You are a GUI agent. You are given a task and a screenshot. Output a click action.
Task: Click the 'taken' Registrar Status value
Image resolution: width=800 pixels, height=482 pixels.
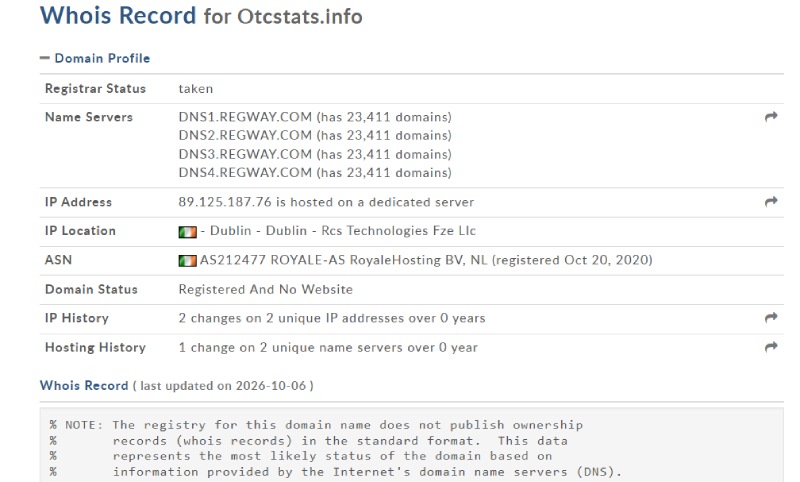195,89
